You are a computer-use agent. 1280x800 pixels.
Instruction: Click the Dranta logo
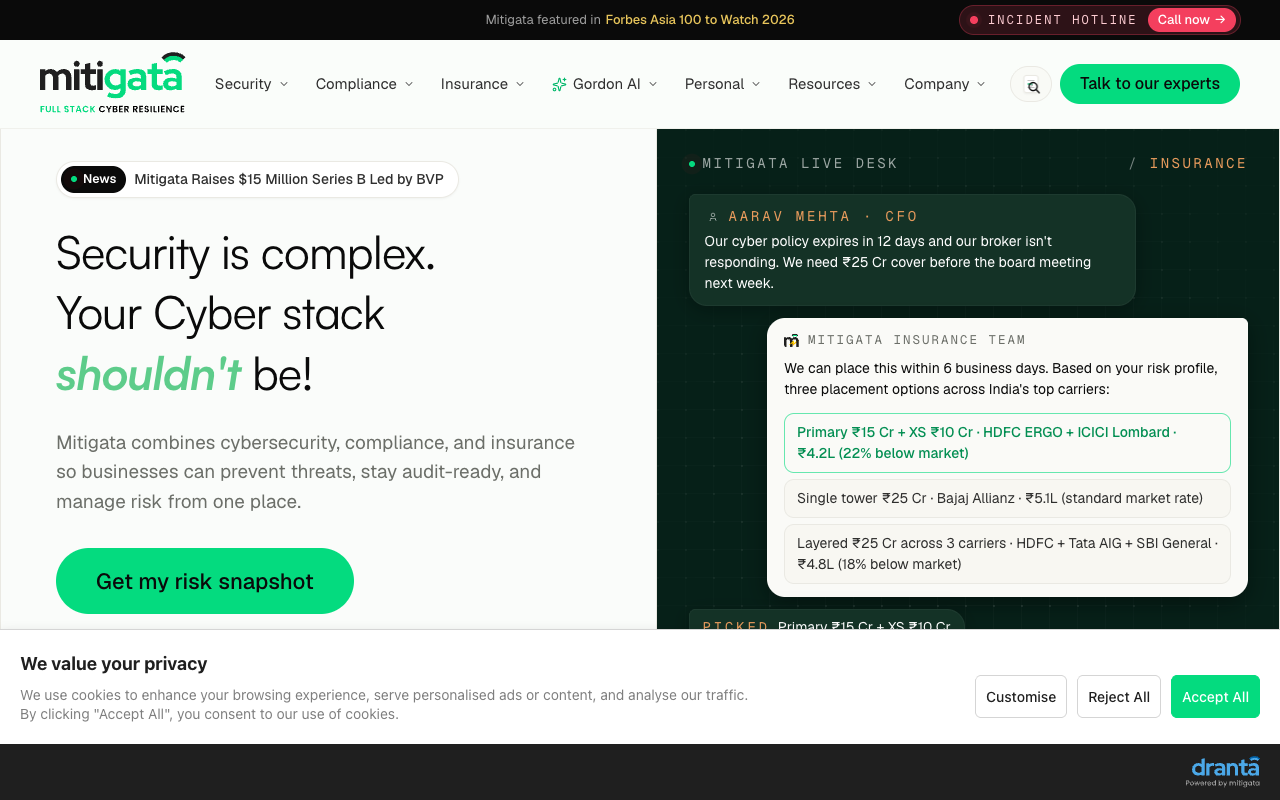(1224, 771)
